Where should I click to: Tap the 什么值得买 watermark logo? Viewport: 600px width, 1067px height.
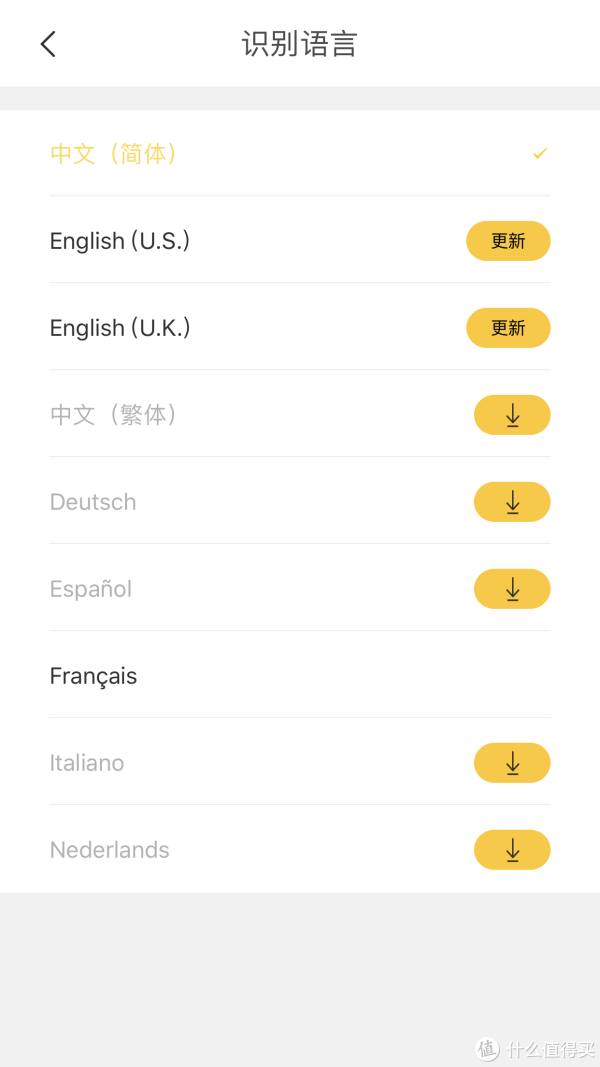tap(536, 1048)
